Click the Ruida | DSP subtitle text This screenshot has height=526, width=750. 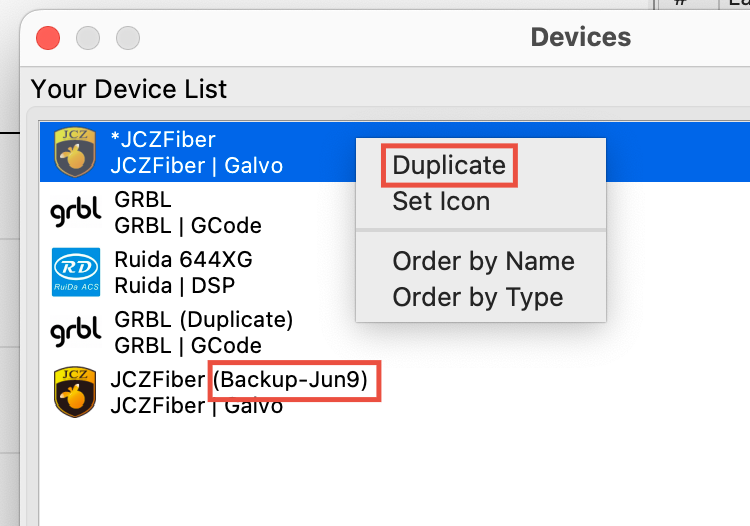click(x=175, y=285)
